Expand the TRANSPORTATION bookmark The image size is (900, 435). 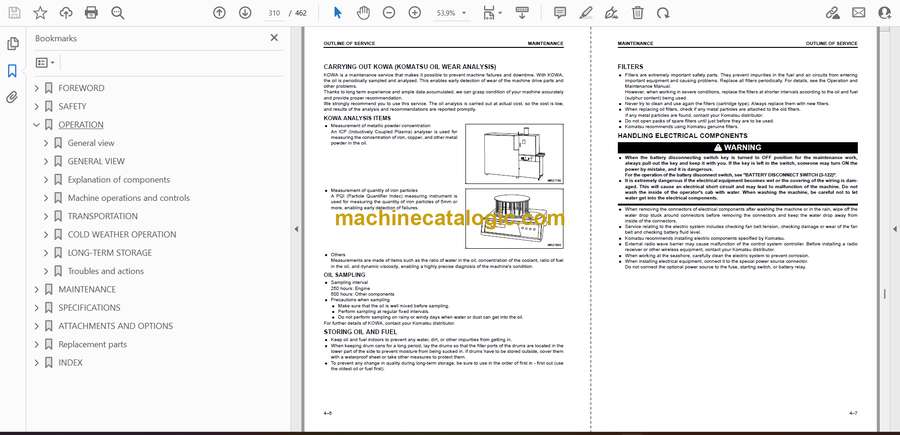(46, 216)
